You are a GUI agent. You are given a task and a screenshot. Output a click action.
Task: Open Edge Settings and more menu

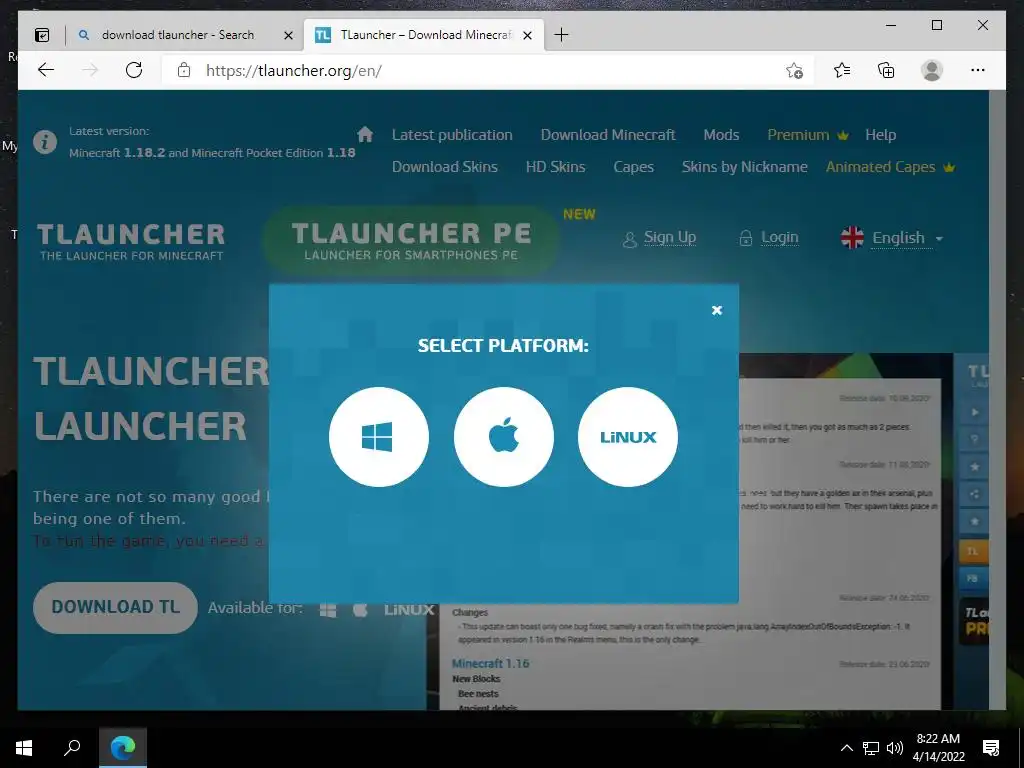click(978, 70)
